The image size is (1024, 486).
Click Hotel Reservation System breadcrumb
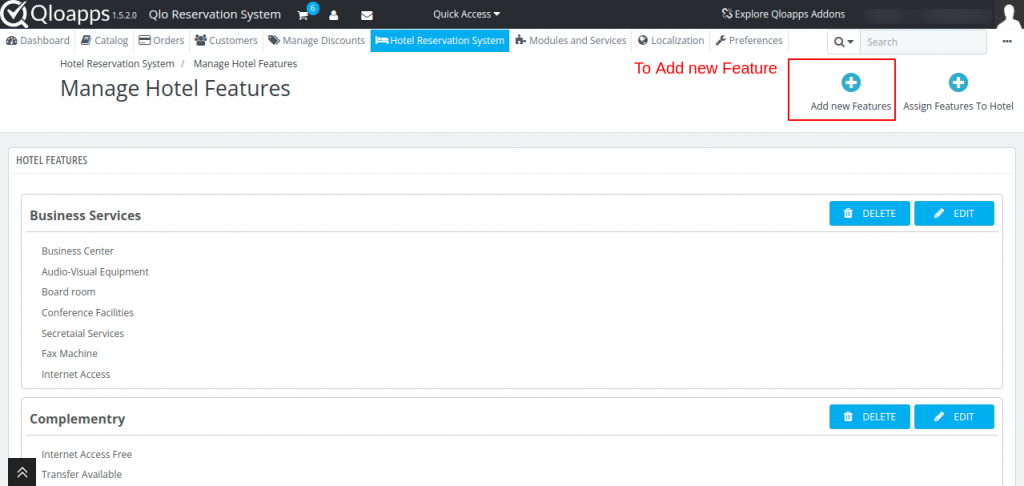point(117,64)
